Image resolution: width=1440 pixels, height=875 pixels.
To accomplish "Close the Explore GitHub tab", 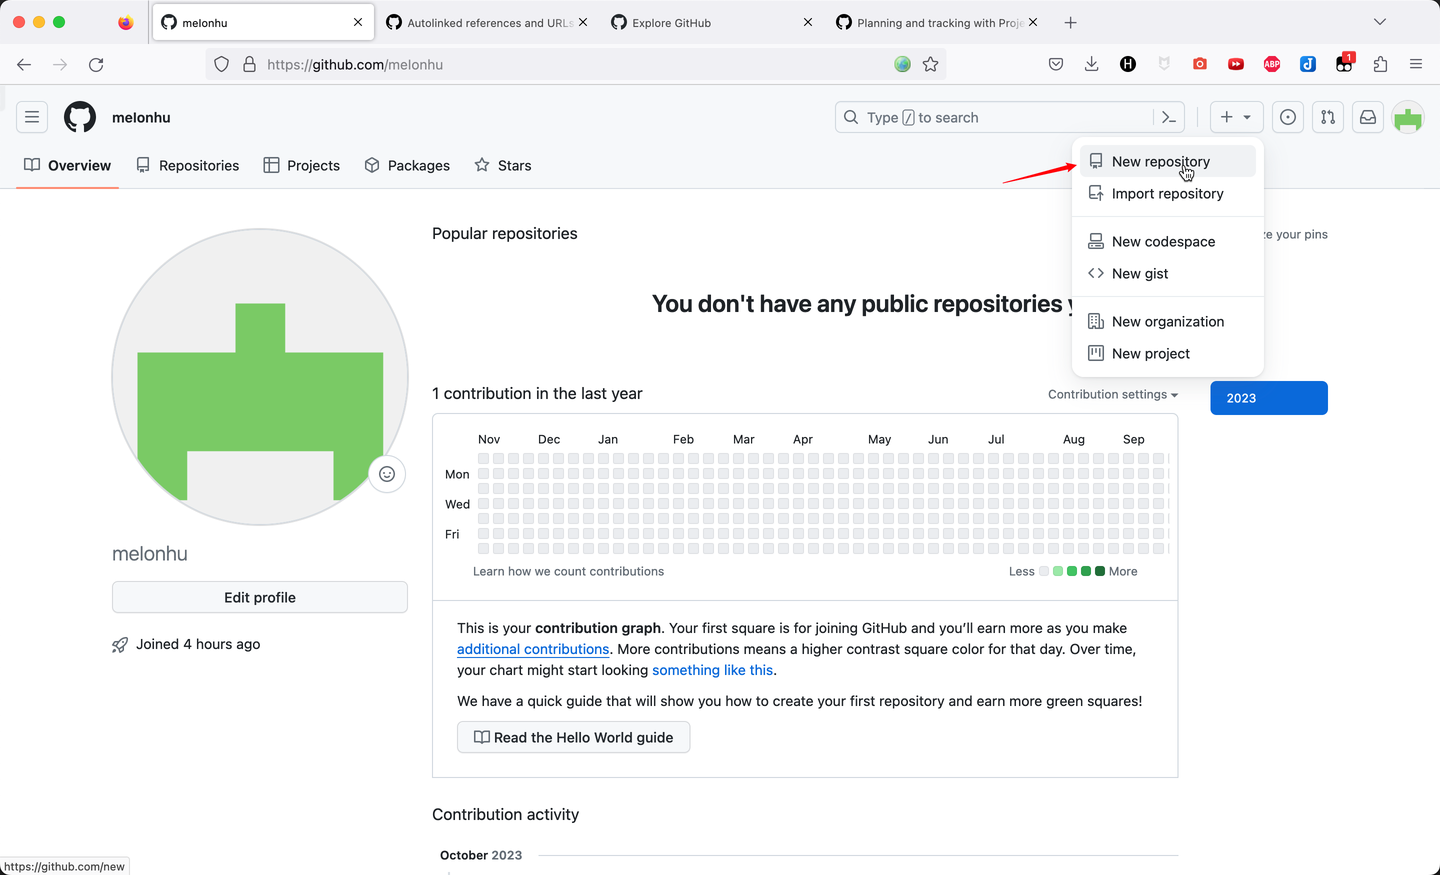I will tap(808, 22).
